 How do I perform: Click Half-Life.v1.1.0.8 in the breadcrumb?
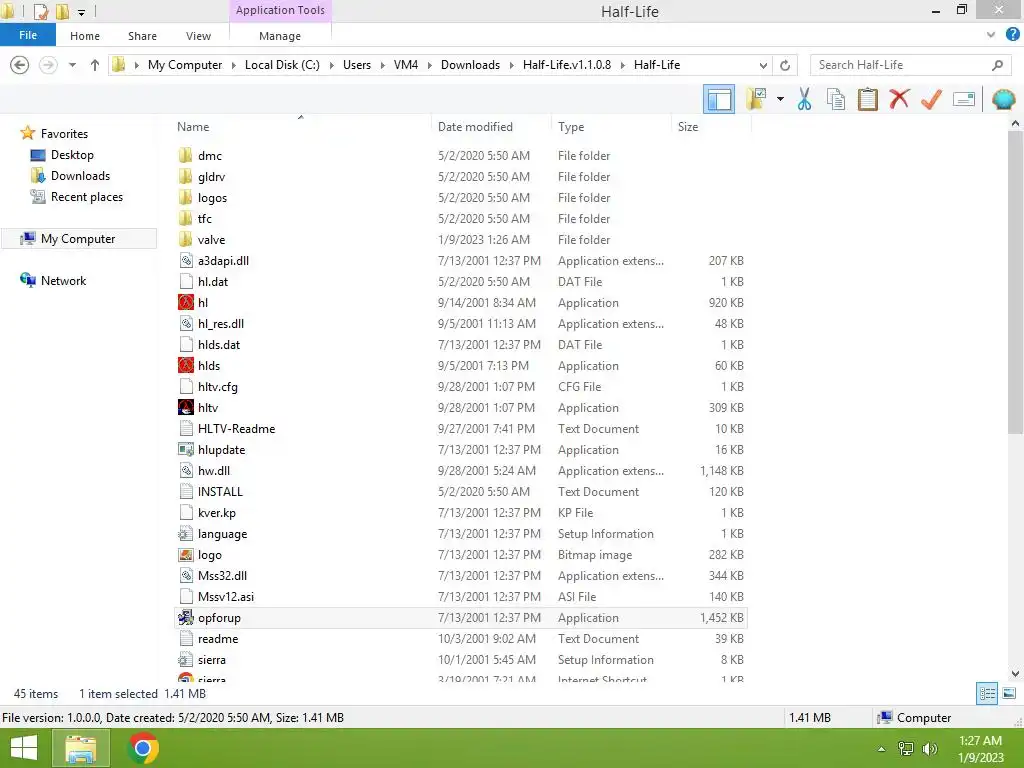[x=567, y=65]
